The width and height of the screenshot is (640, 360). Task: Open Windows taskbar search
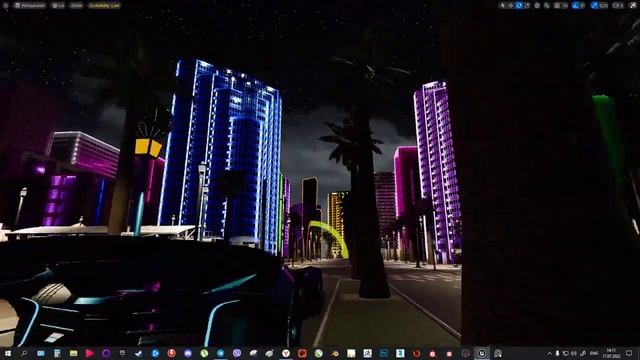point(24,353)
